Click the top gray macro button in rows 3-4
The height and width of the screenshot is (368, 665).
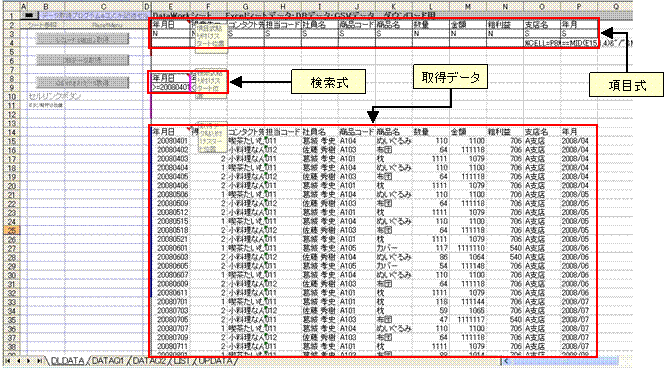click(x=82, y=39)
